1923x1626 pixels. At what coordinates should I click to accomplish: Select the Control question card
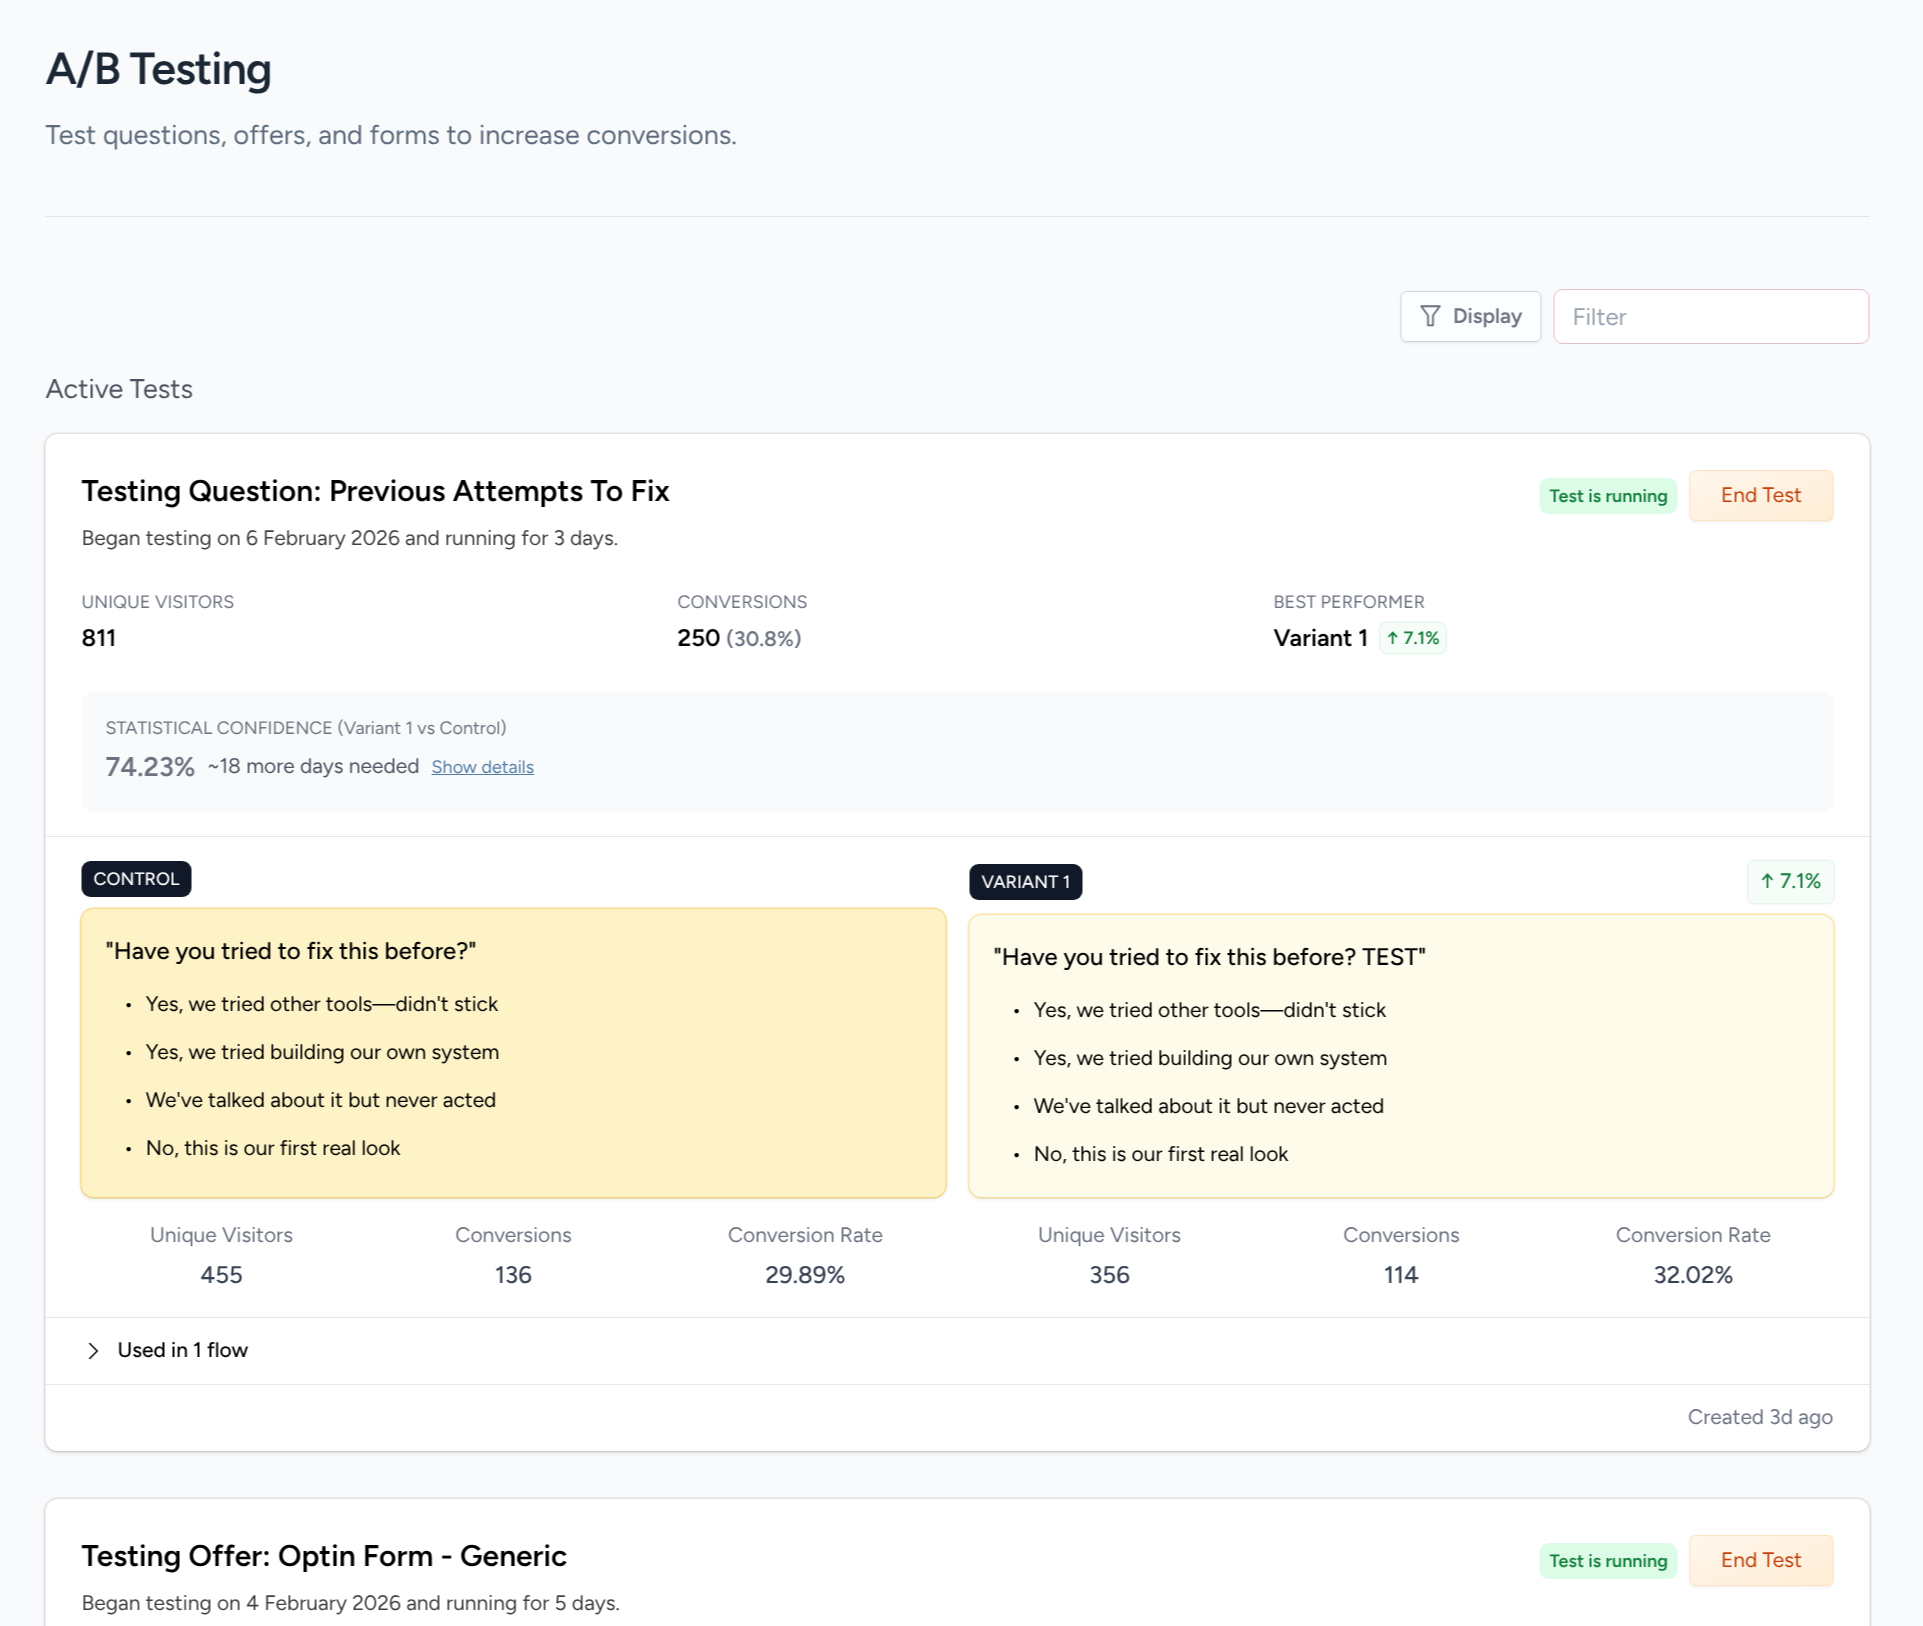(x=513, y=1052)
